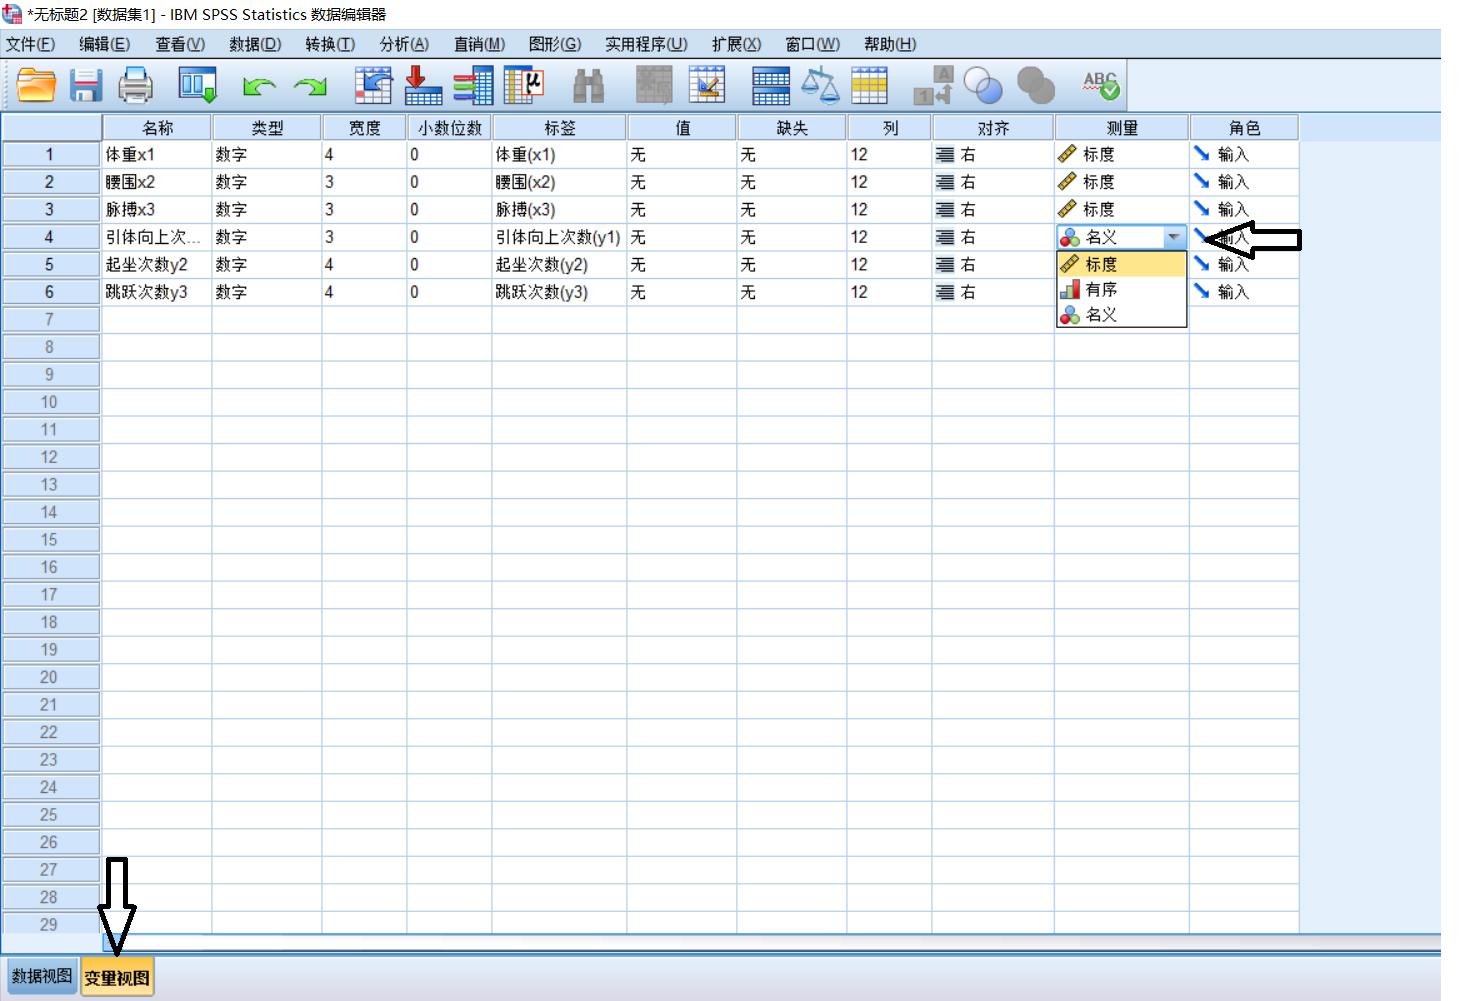Select the empty row header number 7

50,320
